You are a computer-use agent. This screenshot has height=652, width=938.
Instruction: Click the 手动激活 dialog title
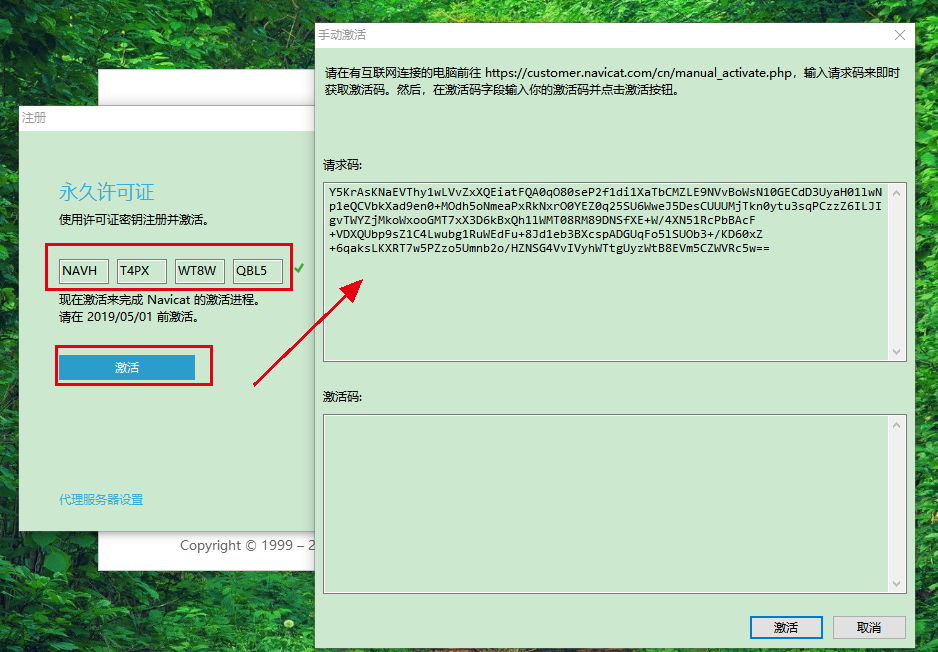click(342, 35)
